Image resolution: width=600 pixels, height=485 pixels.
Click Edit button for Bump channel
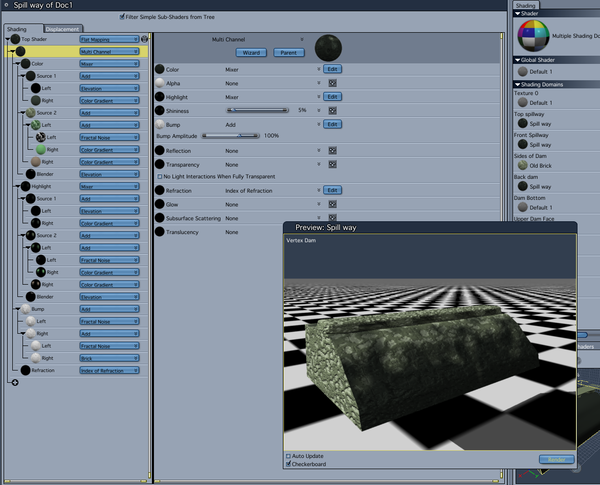[332, 124]
